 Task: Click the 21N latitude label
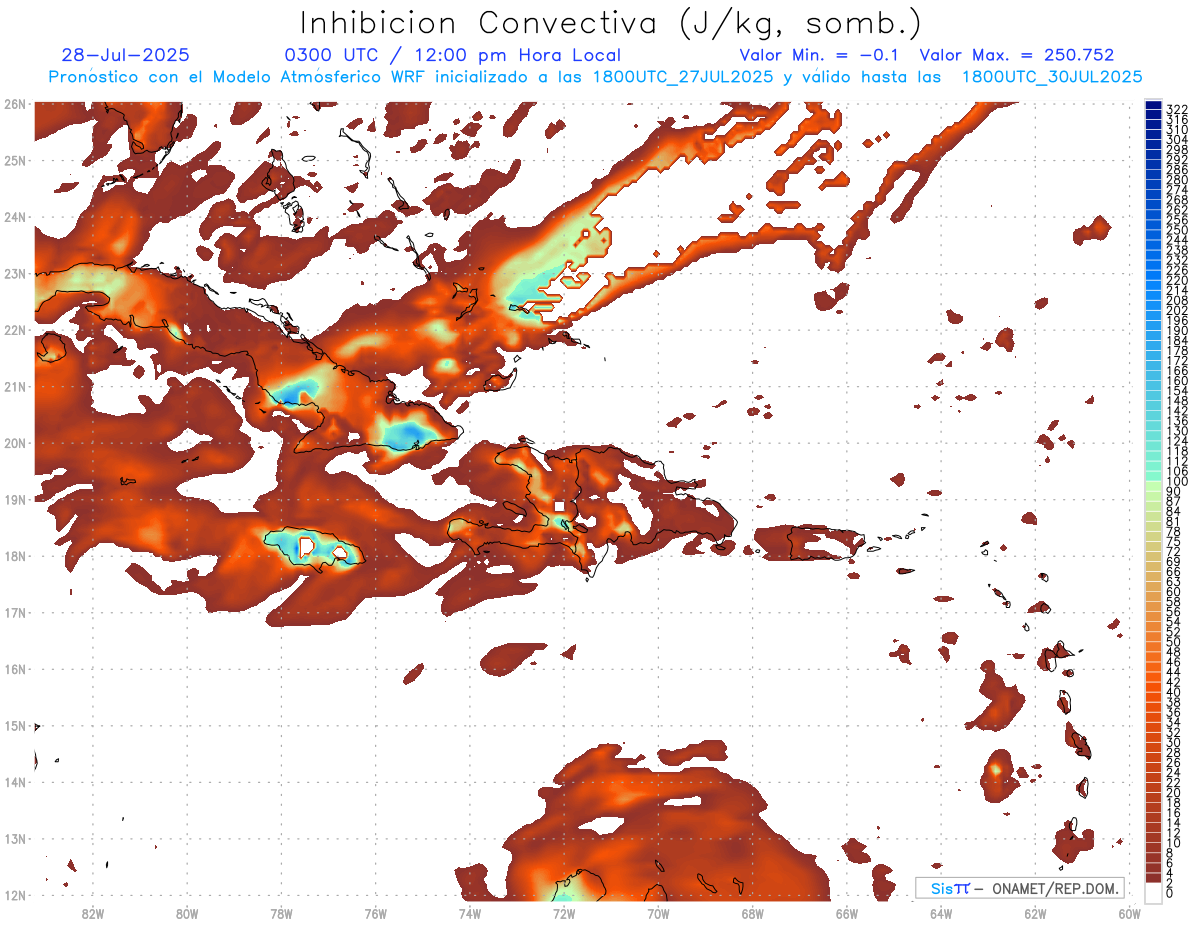(x=15, y=386)
